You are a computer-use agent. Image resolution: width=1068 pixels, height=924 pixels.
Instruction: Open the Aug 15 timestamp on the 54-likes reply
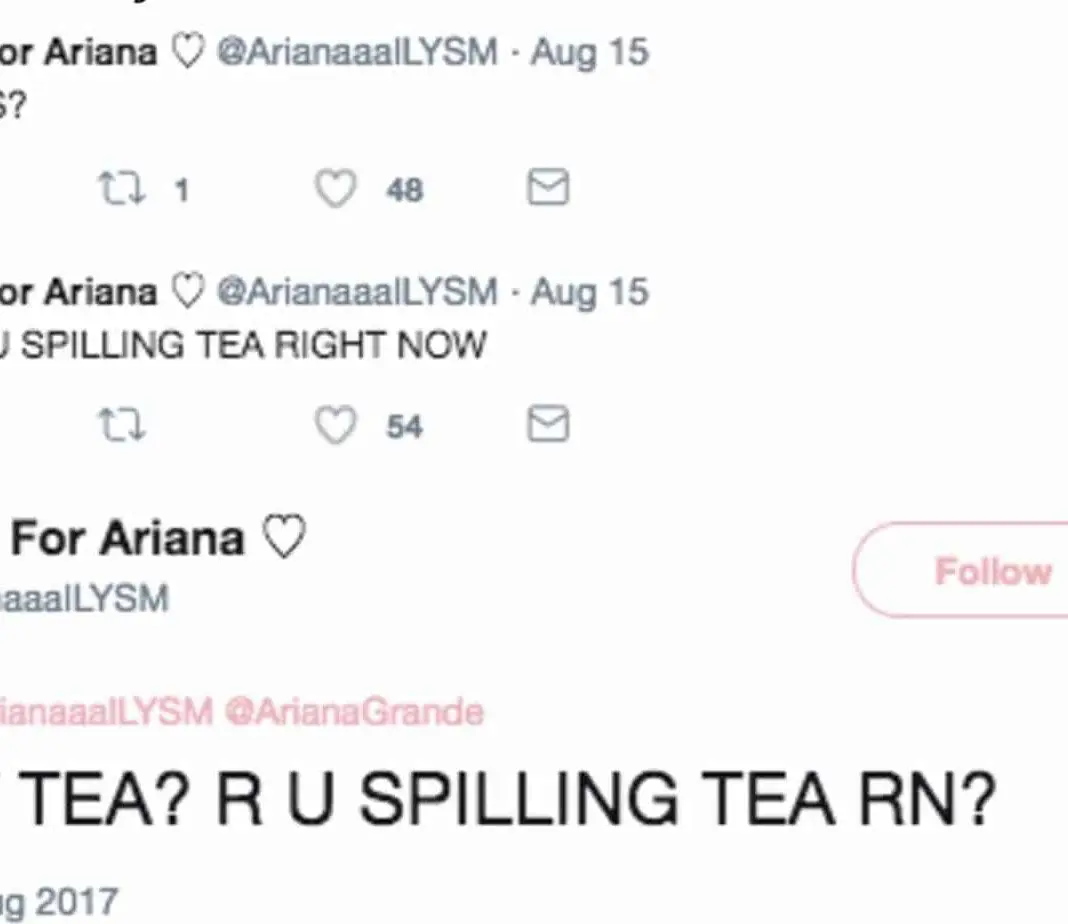(589, 292)
